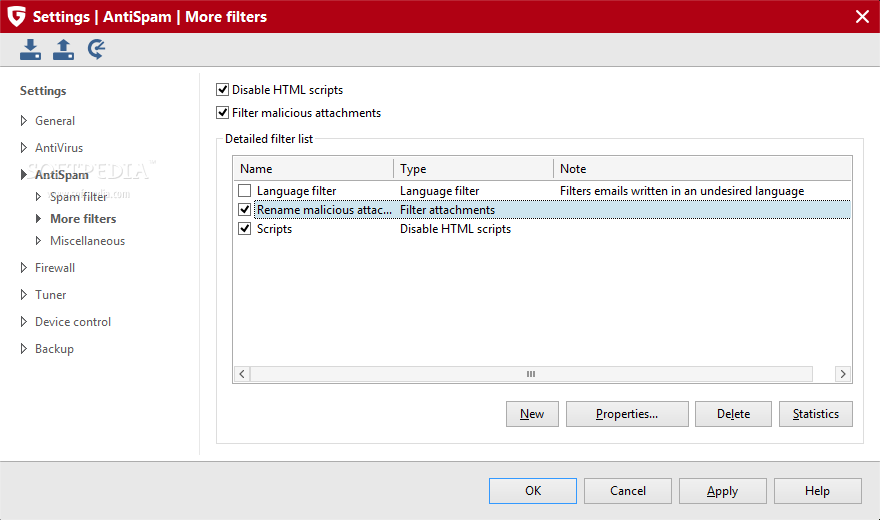
Task: Sort by the Type column header
Action: click(473, 169)
